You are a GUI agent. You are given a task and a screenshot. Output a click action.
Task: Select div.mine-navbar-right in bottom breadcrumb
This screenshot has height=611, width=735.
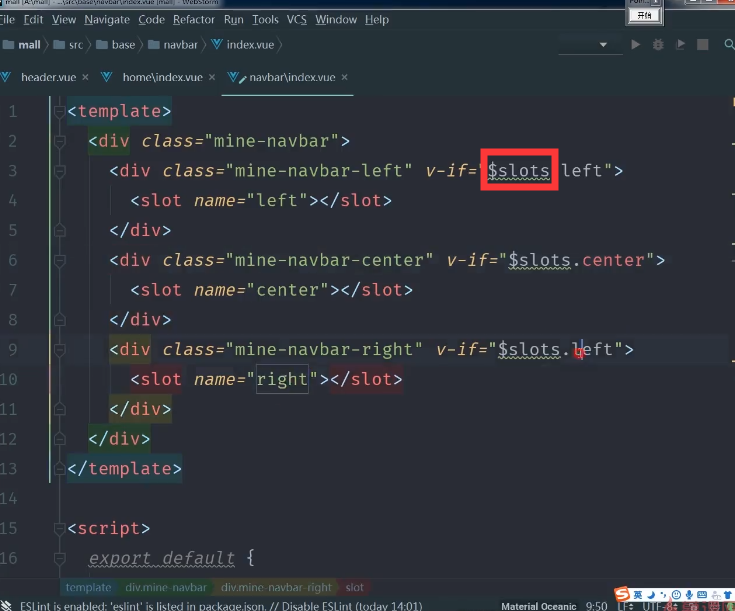click(x=276, y=587)
